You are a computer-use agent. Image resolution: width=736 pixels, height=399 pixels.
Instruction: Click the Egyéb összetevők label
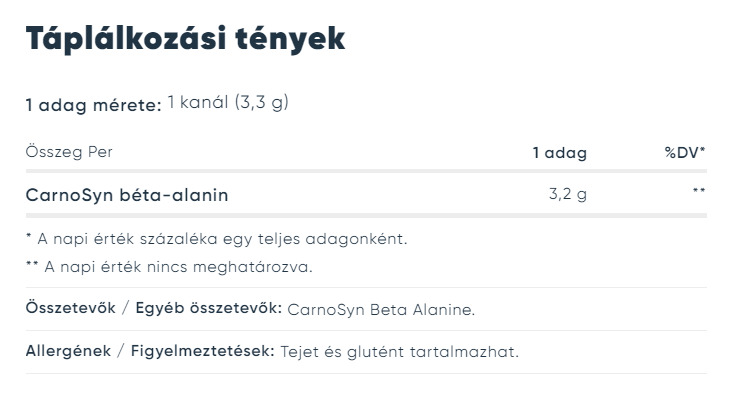coord(208,308)
